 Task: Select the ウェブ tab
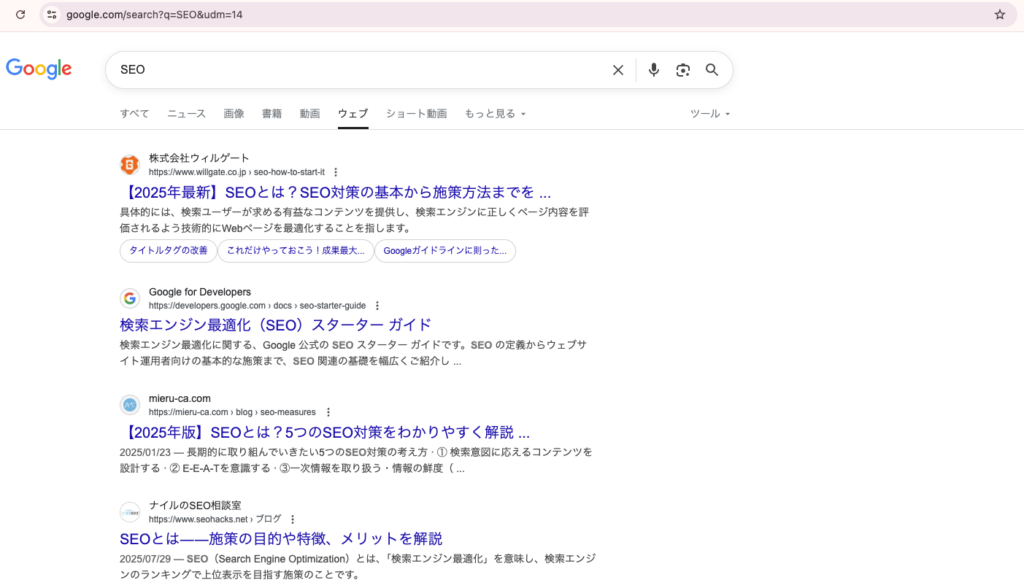click(x=353, y=114)
